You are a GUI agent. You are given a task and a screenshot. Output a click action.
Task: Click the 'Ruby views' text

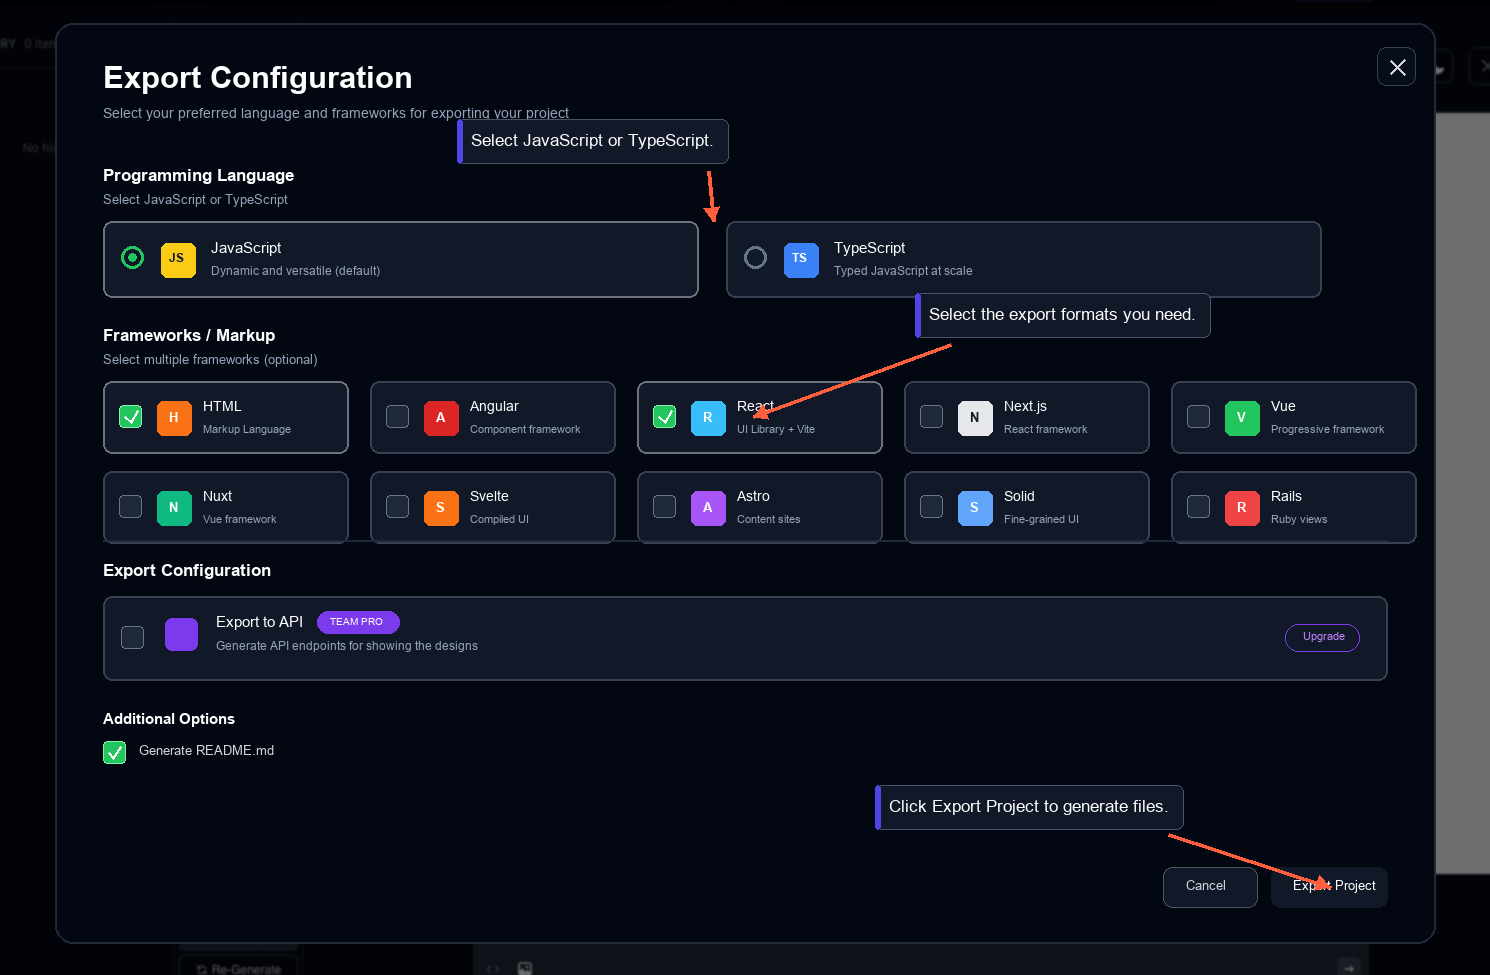[x=1299, y=520]
